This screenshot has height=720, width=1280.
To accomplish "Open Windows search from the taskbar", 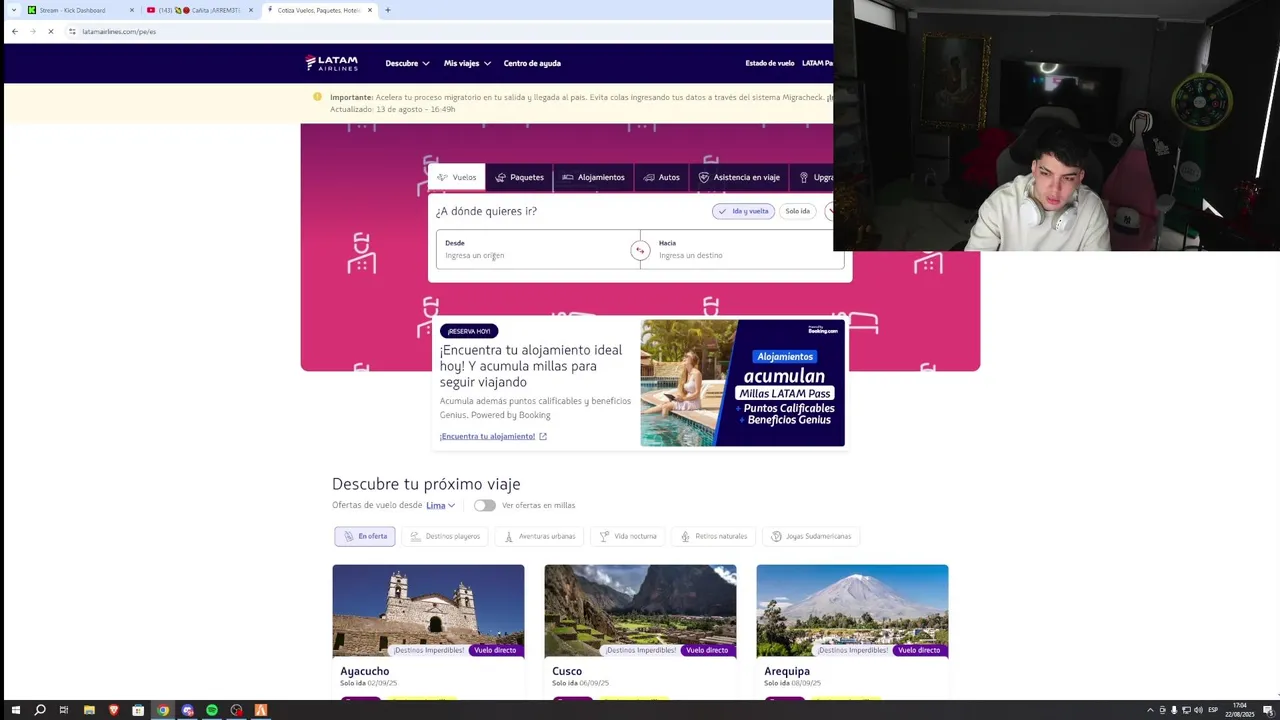I will (40, 710).
